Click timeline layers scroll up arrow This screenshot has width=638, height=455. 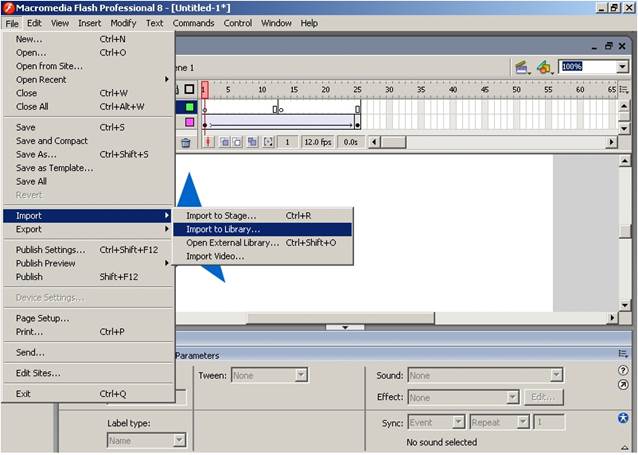point(624,107)
